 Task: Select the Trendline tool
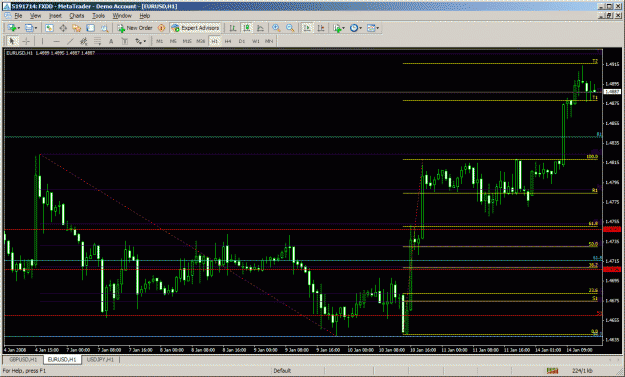click(70, 41)
